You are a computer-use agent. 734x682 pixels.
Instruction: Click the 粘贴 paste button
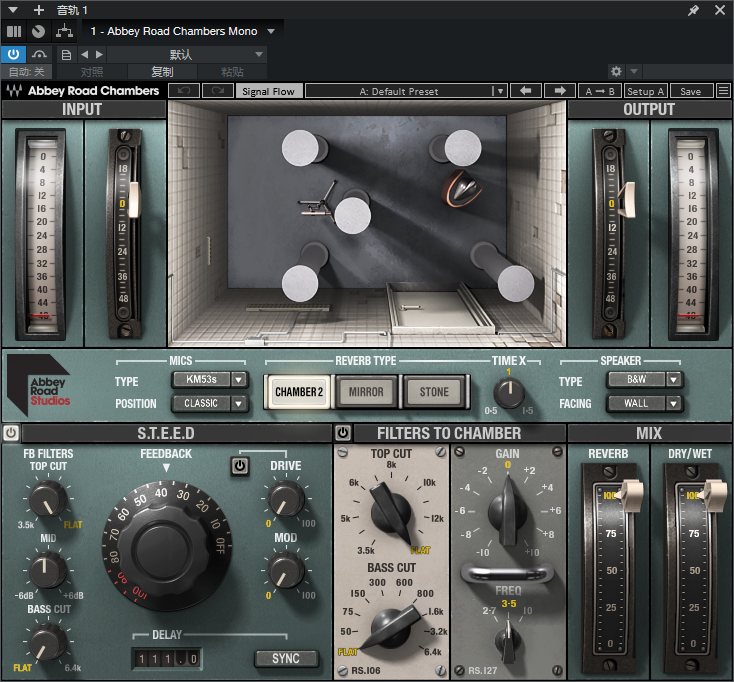(x=232, y=72)
